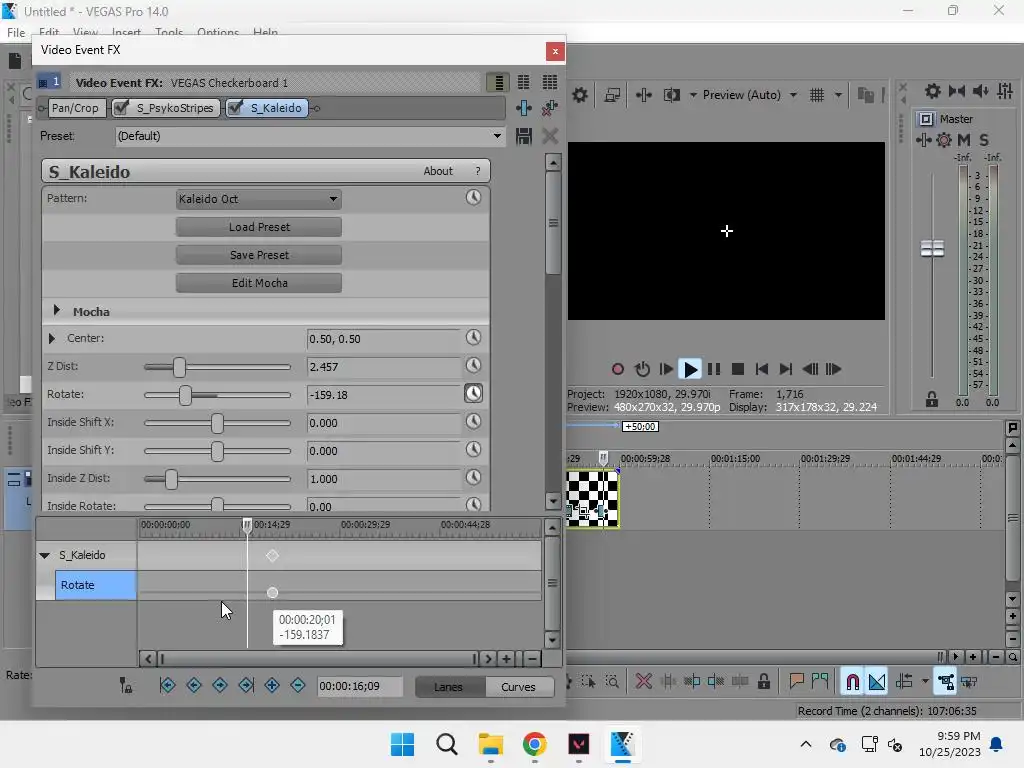Remove the selected plug-in from chain

click(x=550, y=108)
